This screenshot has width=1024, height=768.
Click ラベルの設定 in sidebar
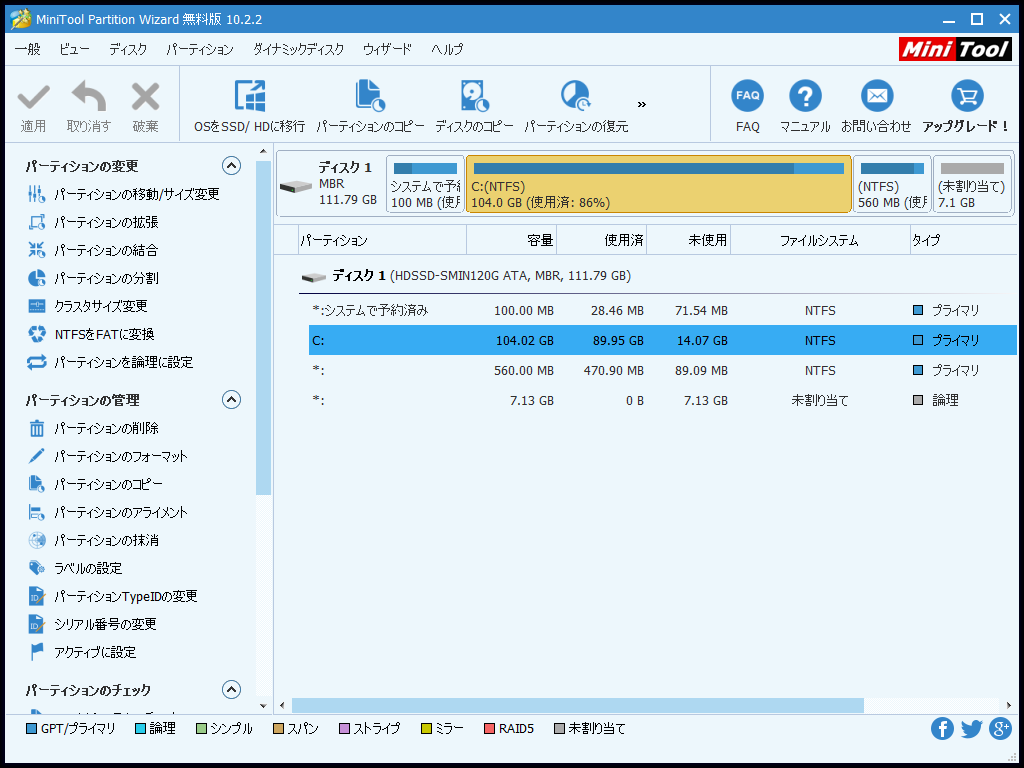[x=74, y=568]
